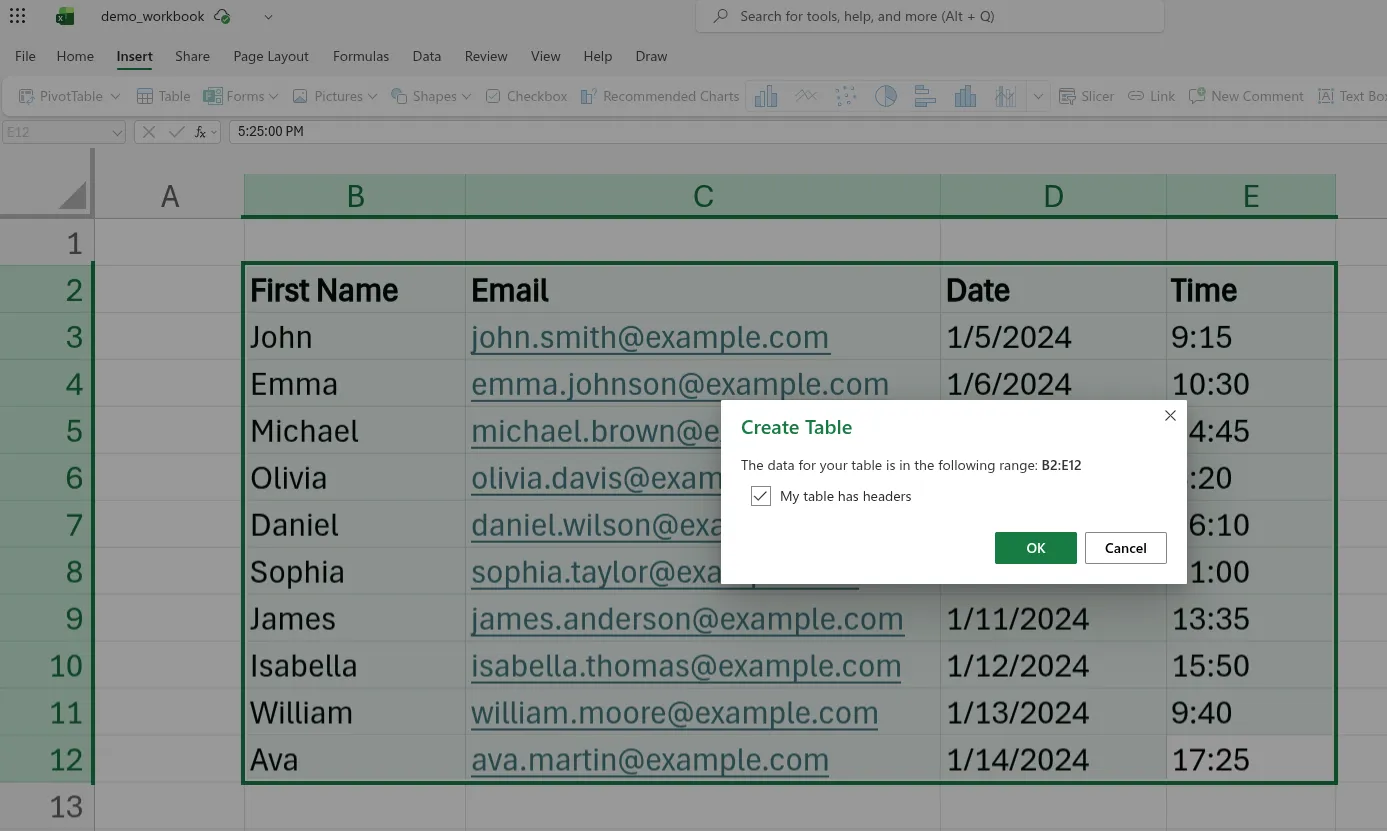The image size is (1387, 831).
Task: Expand the PivotTable dropdown arrow
Action: coord(115,97)
